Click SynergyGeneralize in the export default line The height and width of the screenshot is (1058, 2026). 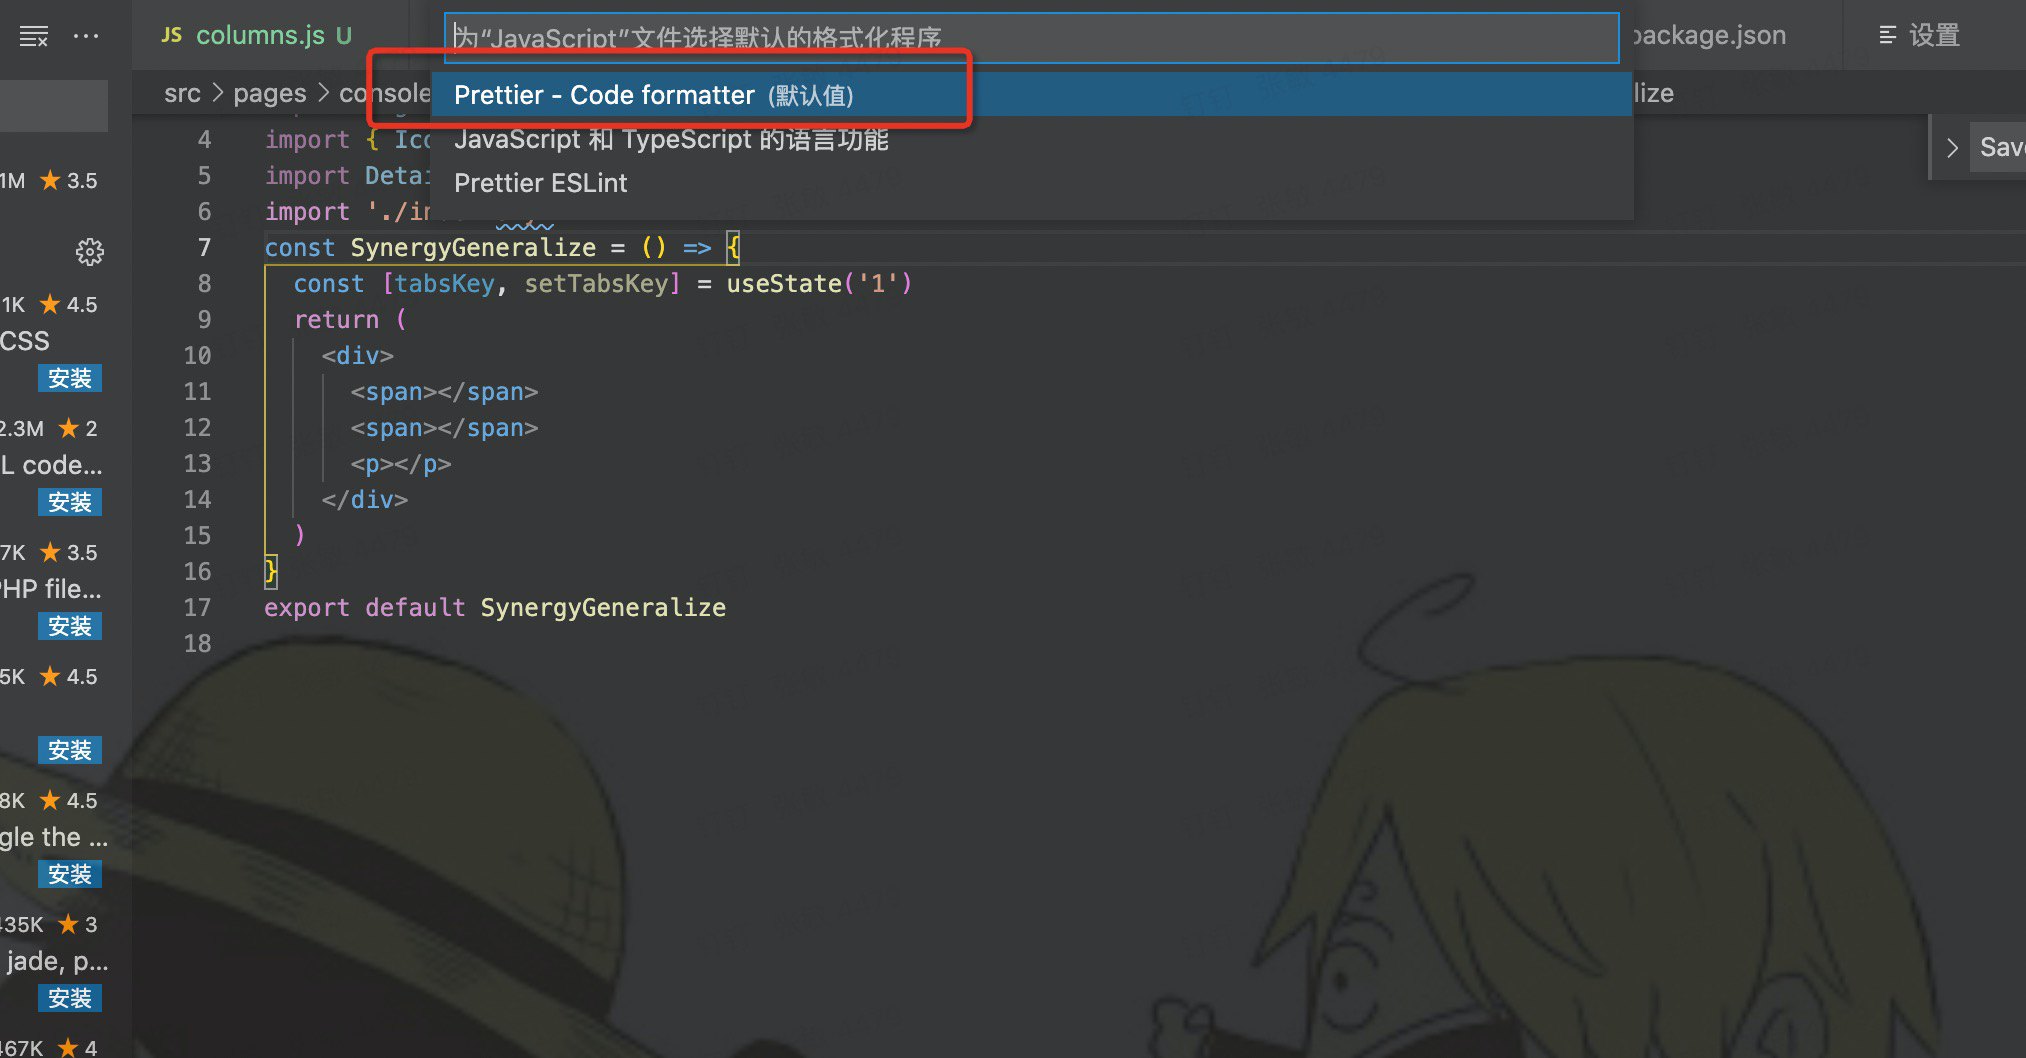pos(603,607)
